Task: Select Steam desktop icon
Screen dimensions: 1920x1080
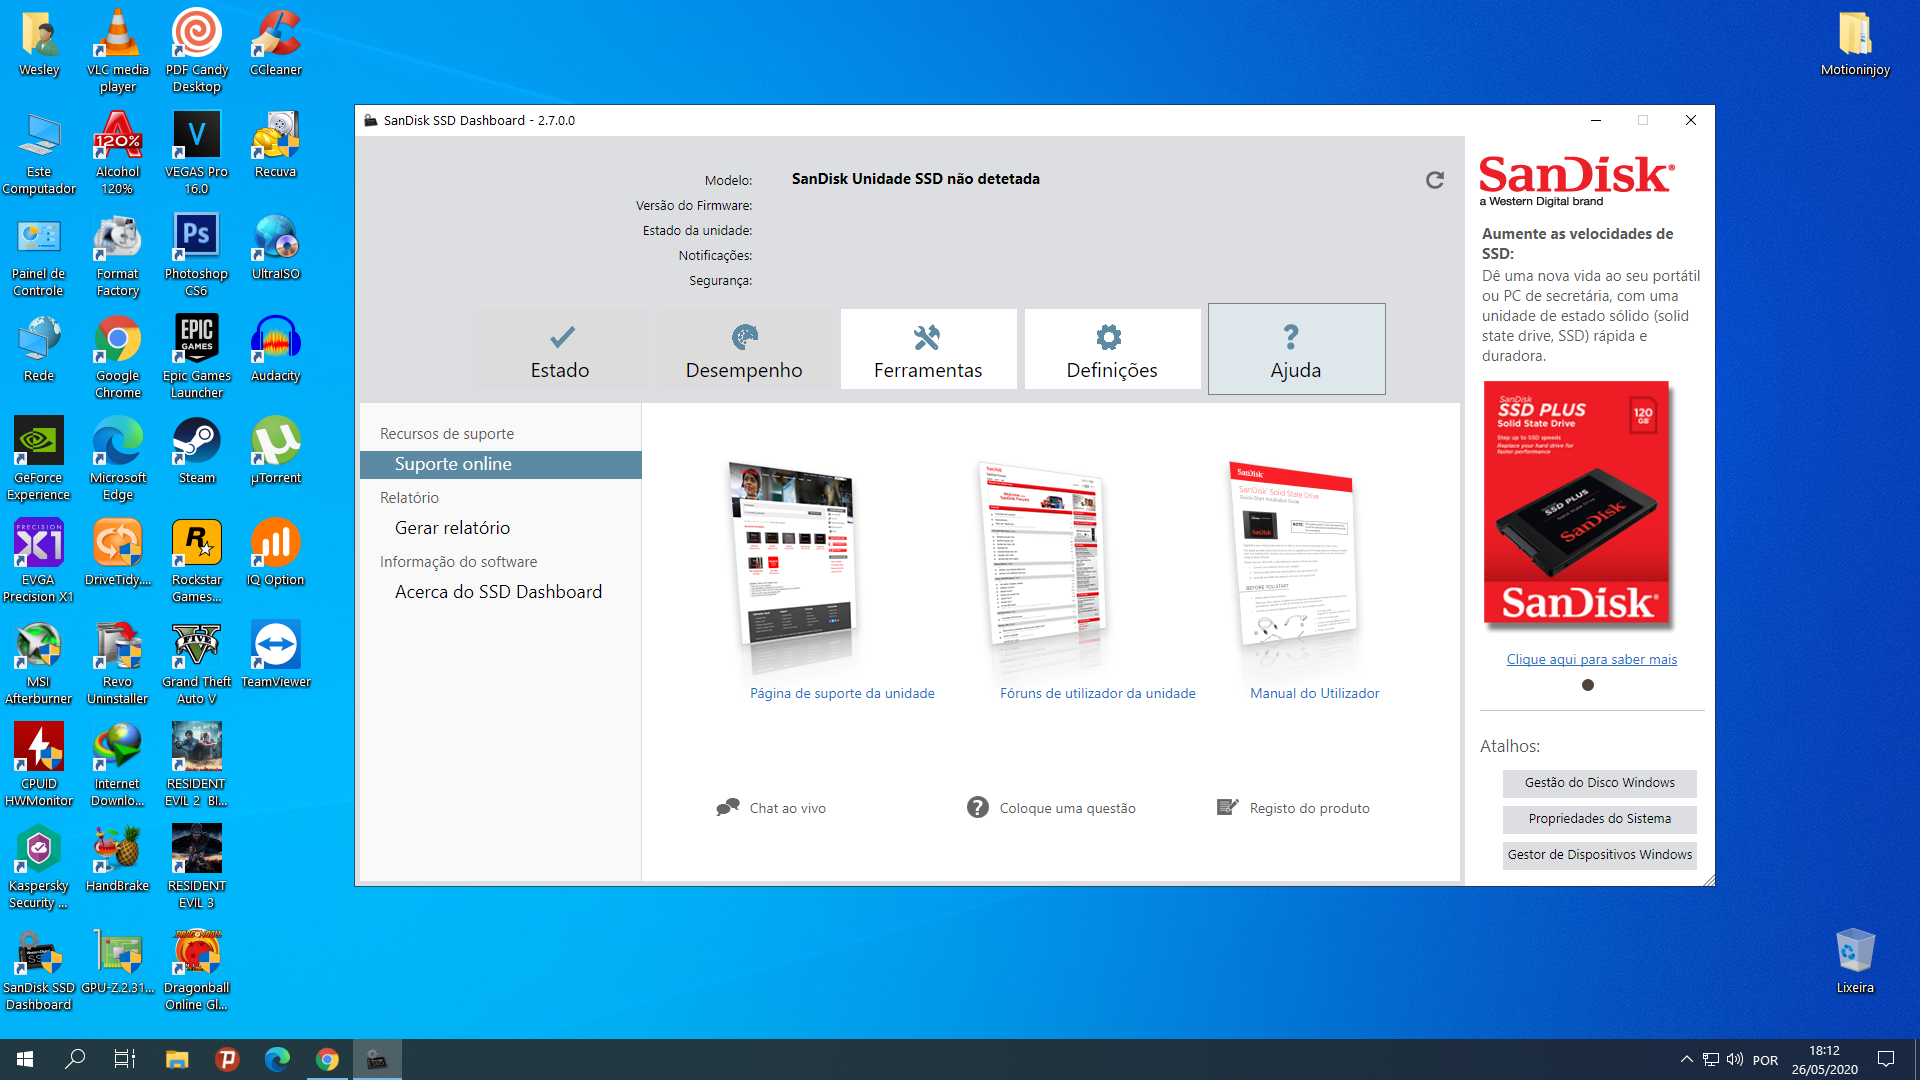Action: [x=197, y=451]
